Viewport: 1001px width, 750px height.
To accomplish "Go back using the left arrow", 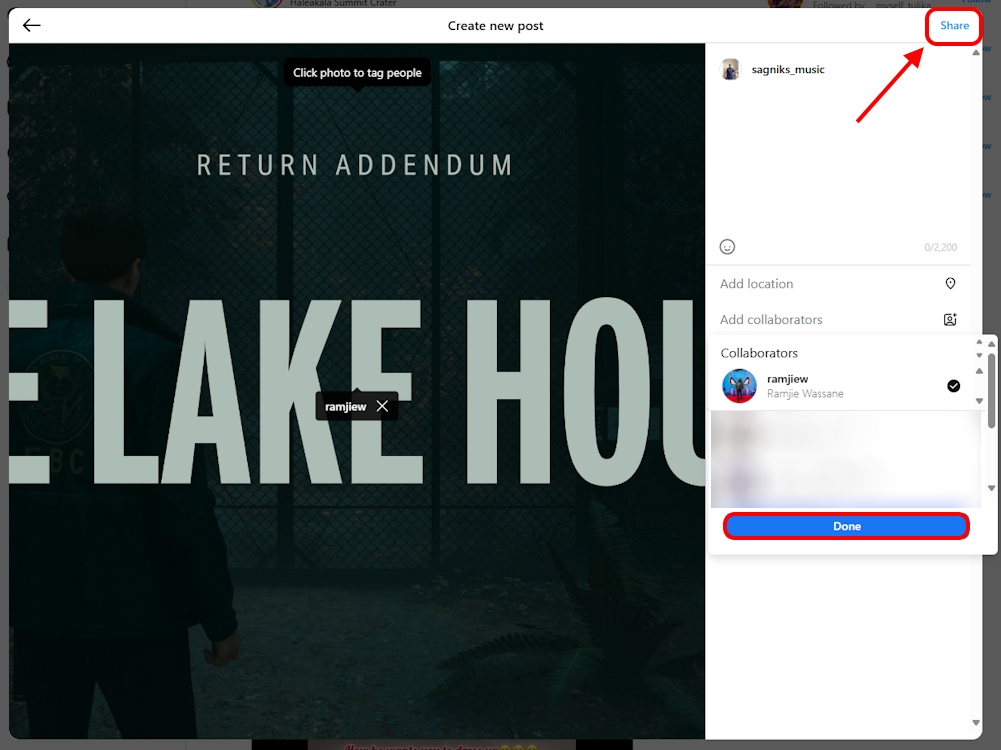I will point(31,26).
